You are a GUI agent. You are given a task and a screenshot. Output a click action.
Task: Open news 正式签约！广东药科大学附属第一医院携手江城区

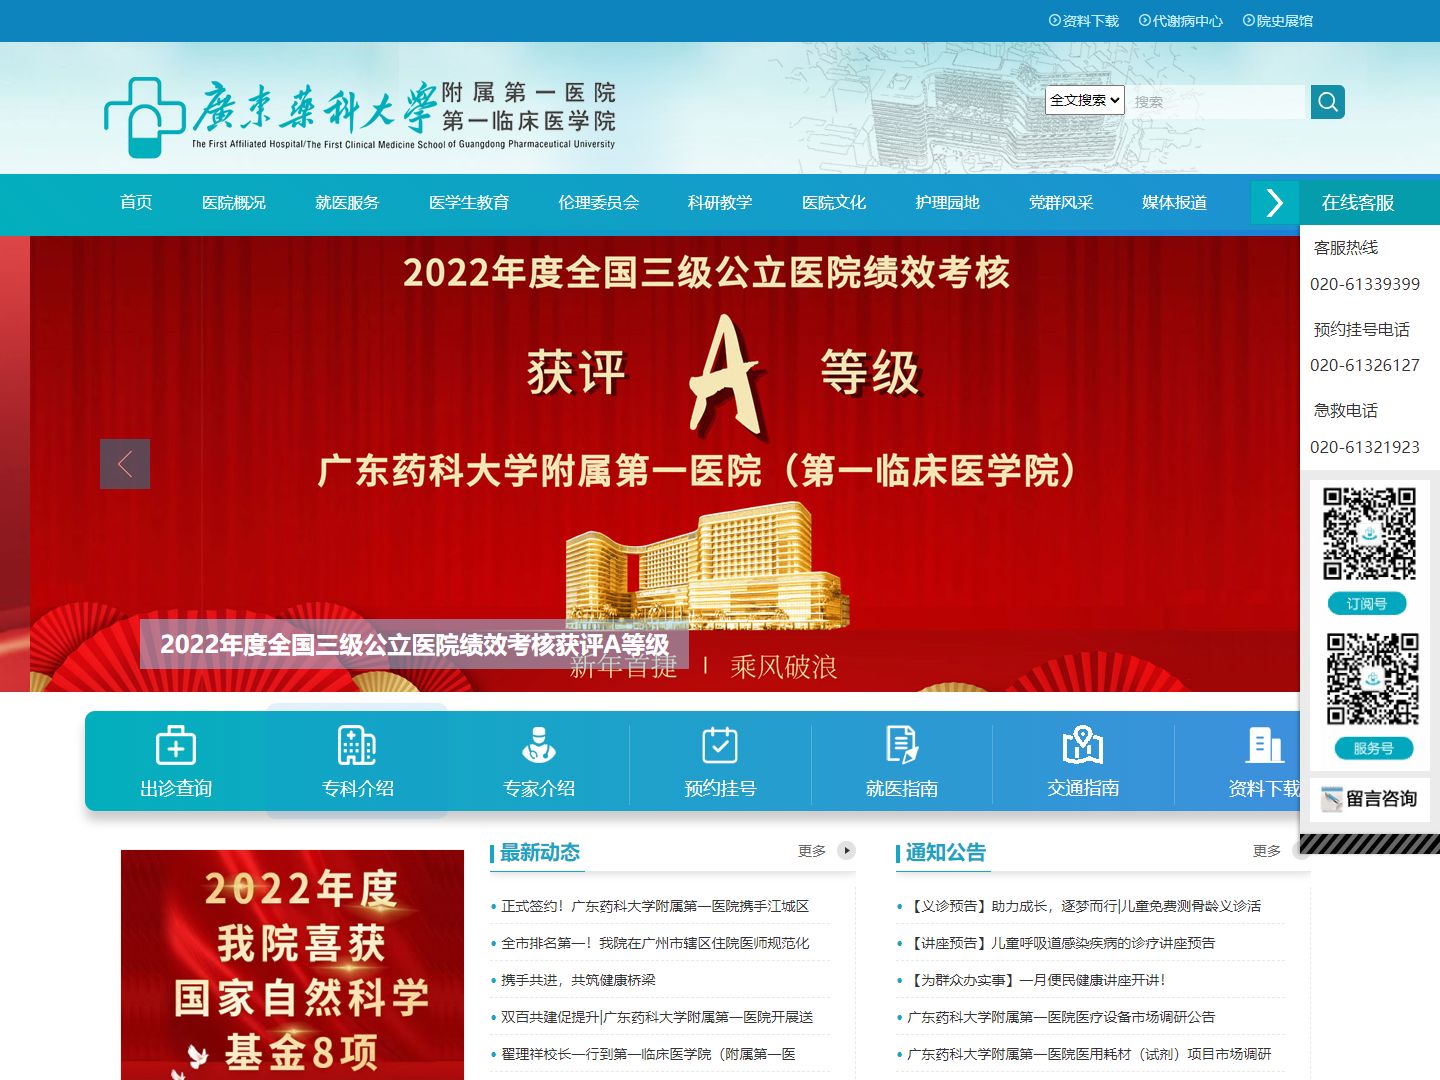pyautogui.click(x=655, y=906)
